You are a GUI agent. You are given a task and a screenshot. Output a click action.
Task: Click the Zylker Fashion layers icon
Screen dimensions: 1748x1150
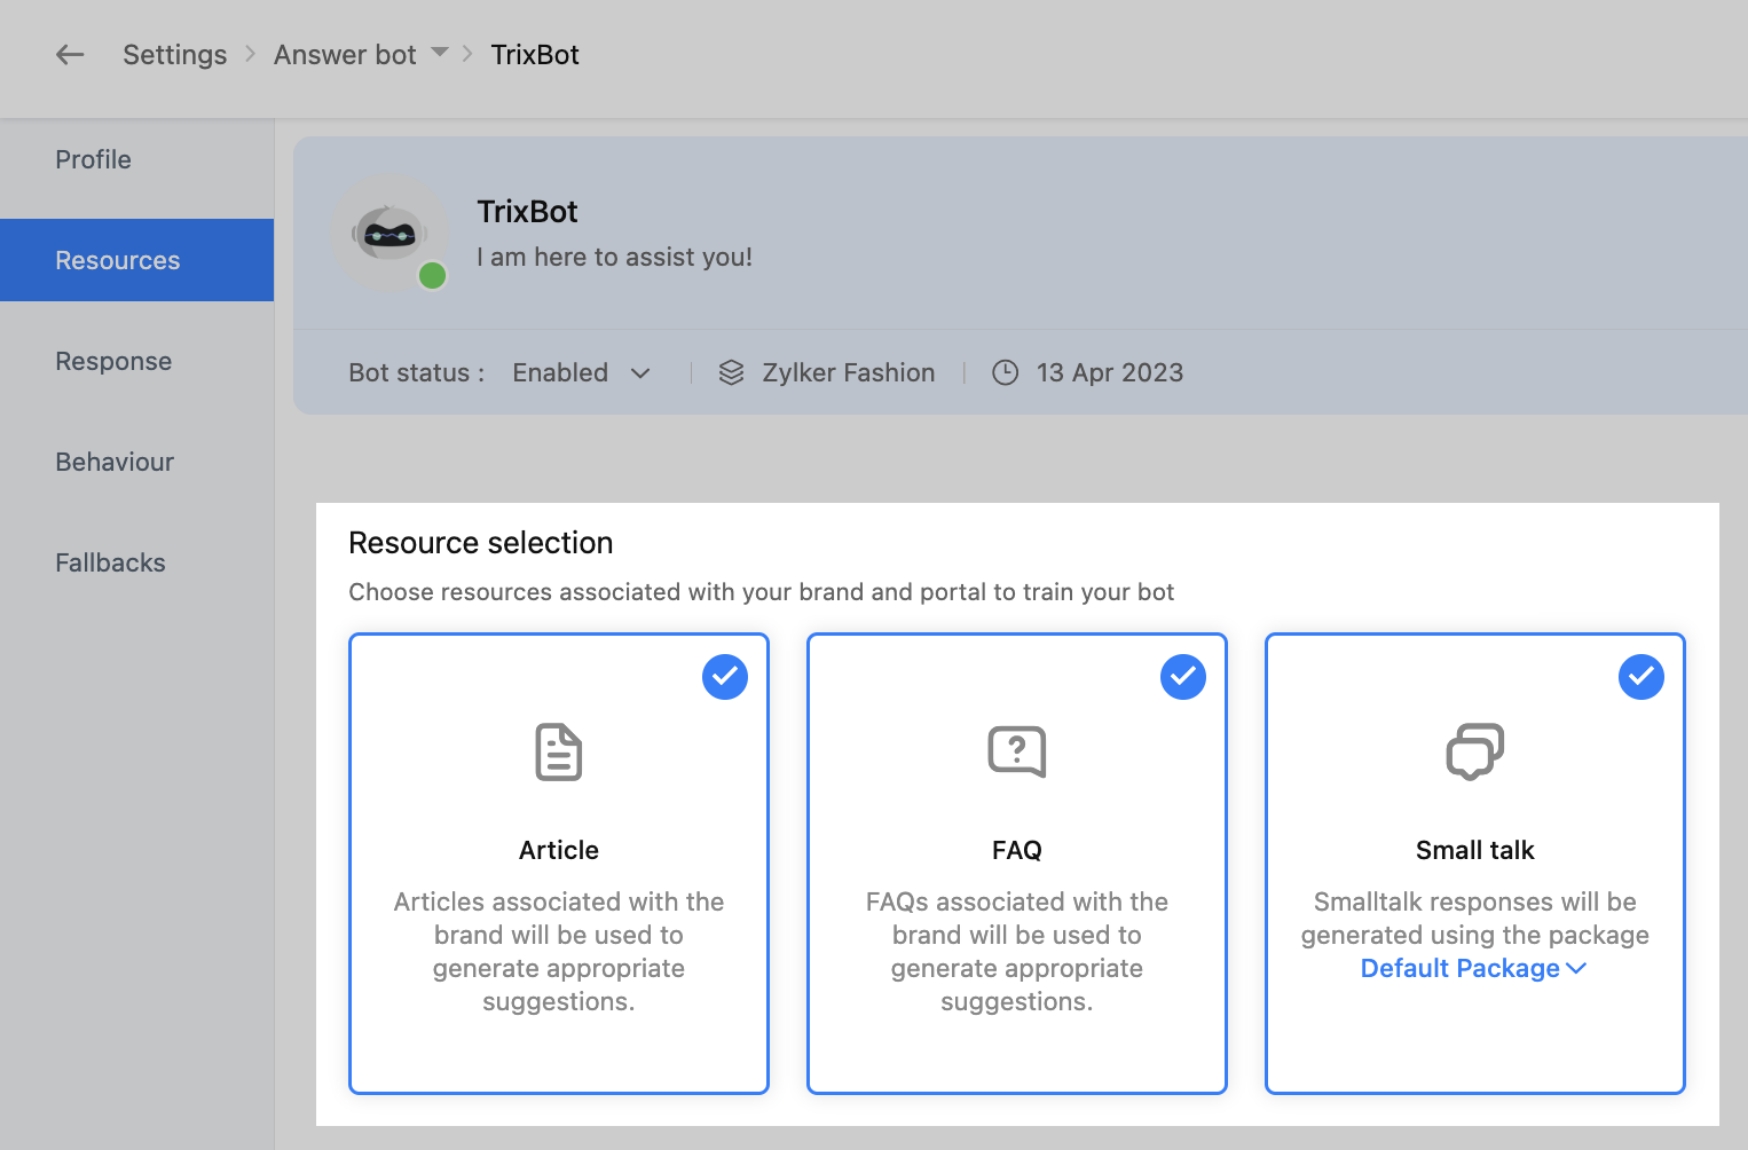click(731, 373)
